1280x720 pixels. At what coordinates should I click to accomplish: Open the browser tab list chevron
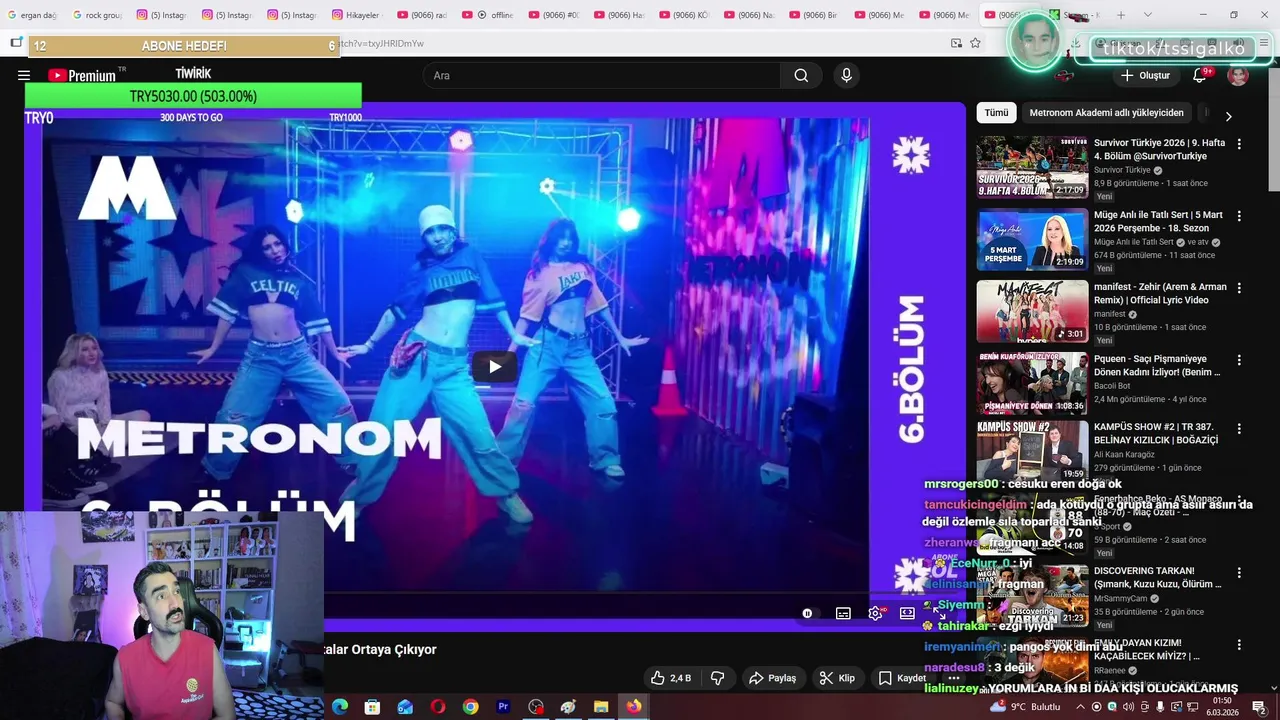[1147, 15]
